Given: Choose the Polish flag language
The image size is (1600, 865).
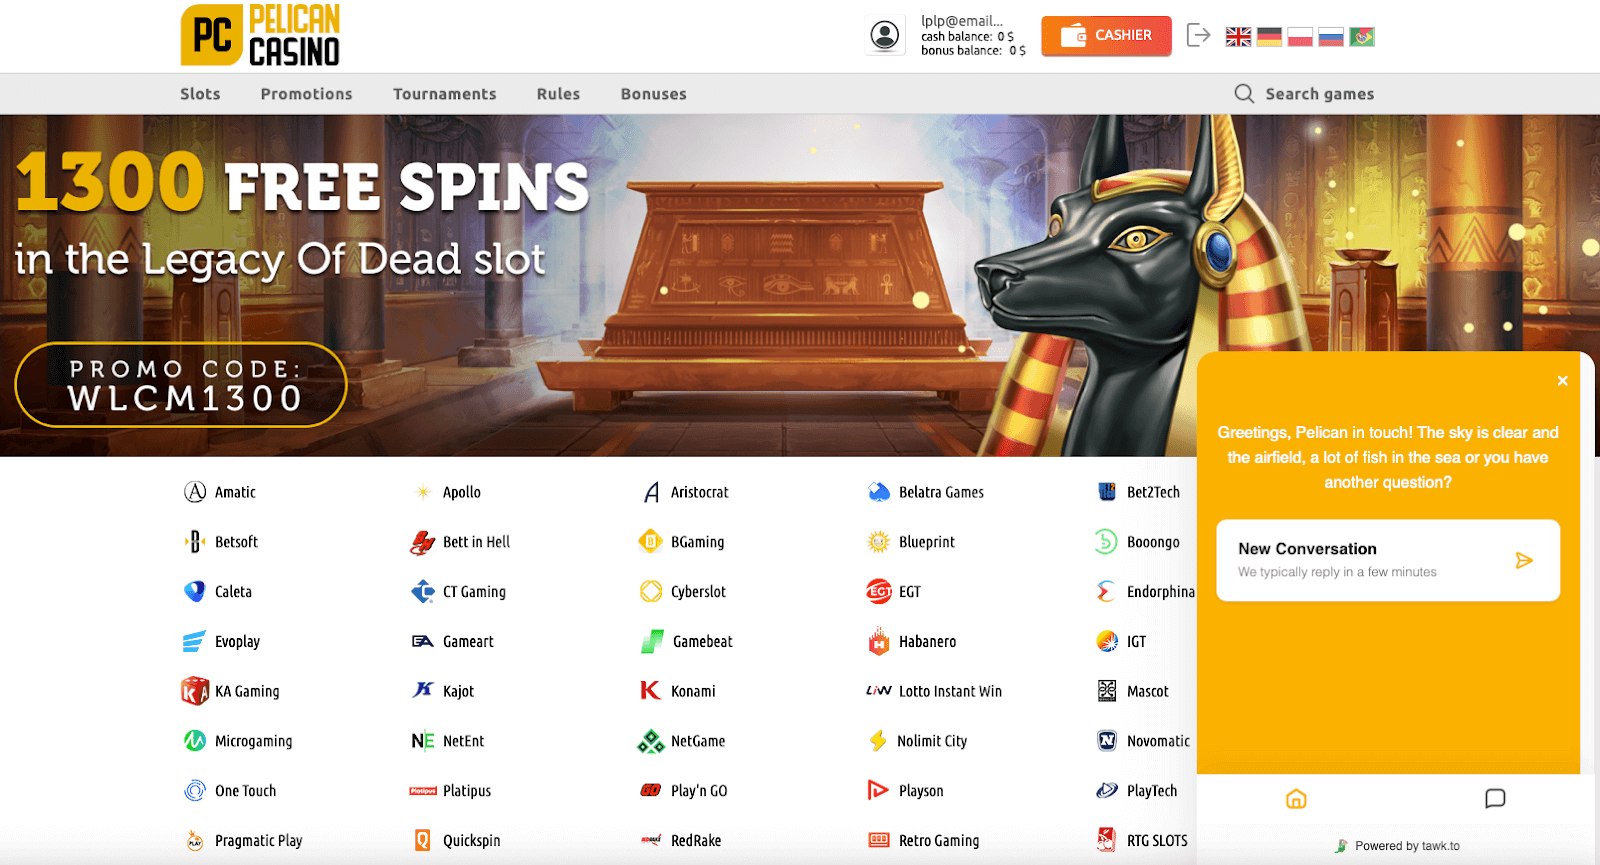Looking at the screenshot, I should (1300, 37).
